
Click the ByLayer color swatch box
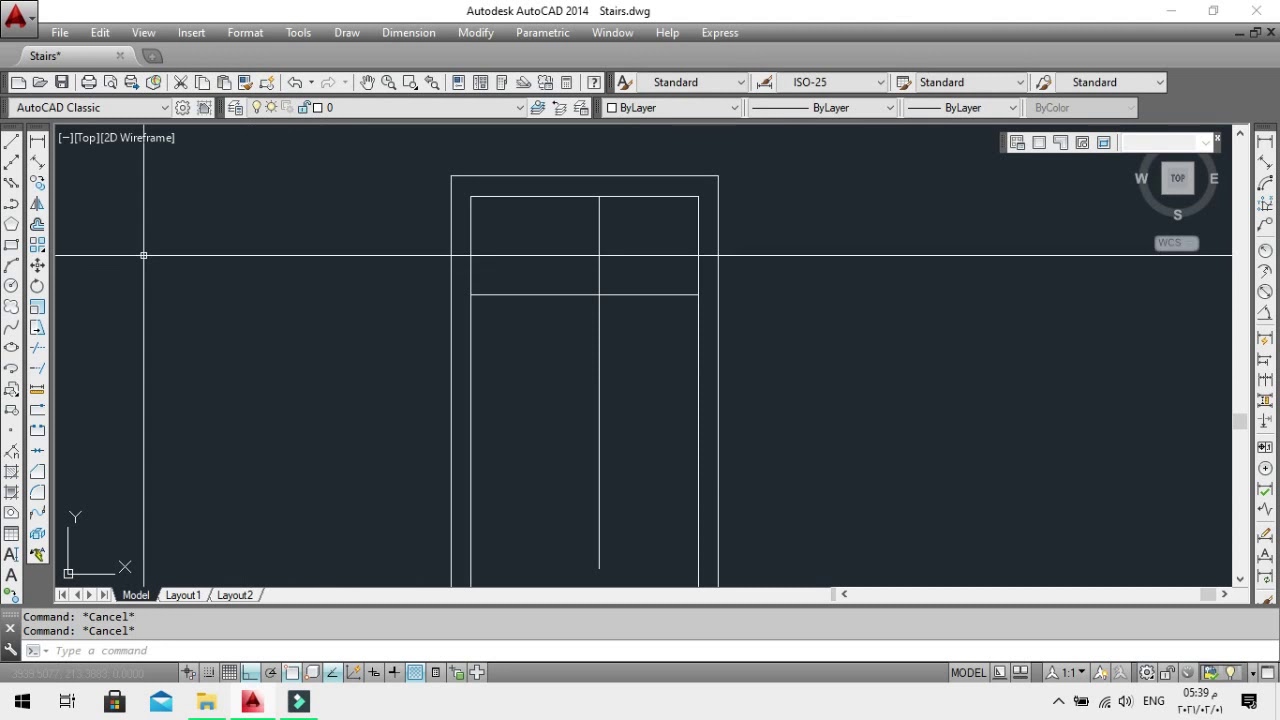[612, 107]
